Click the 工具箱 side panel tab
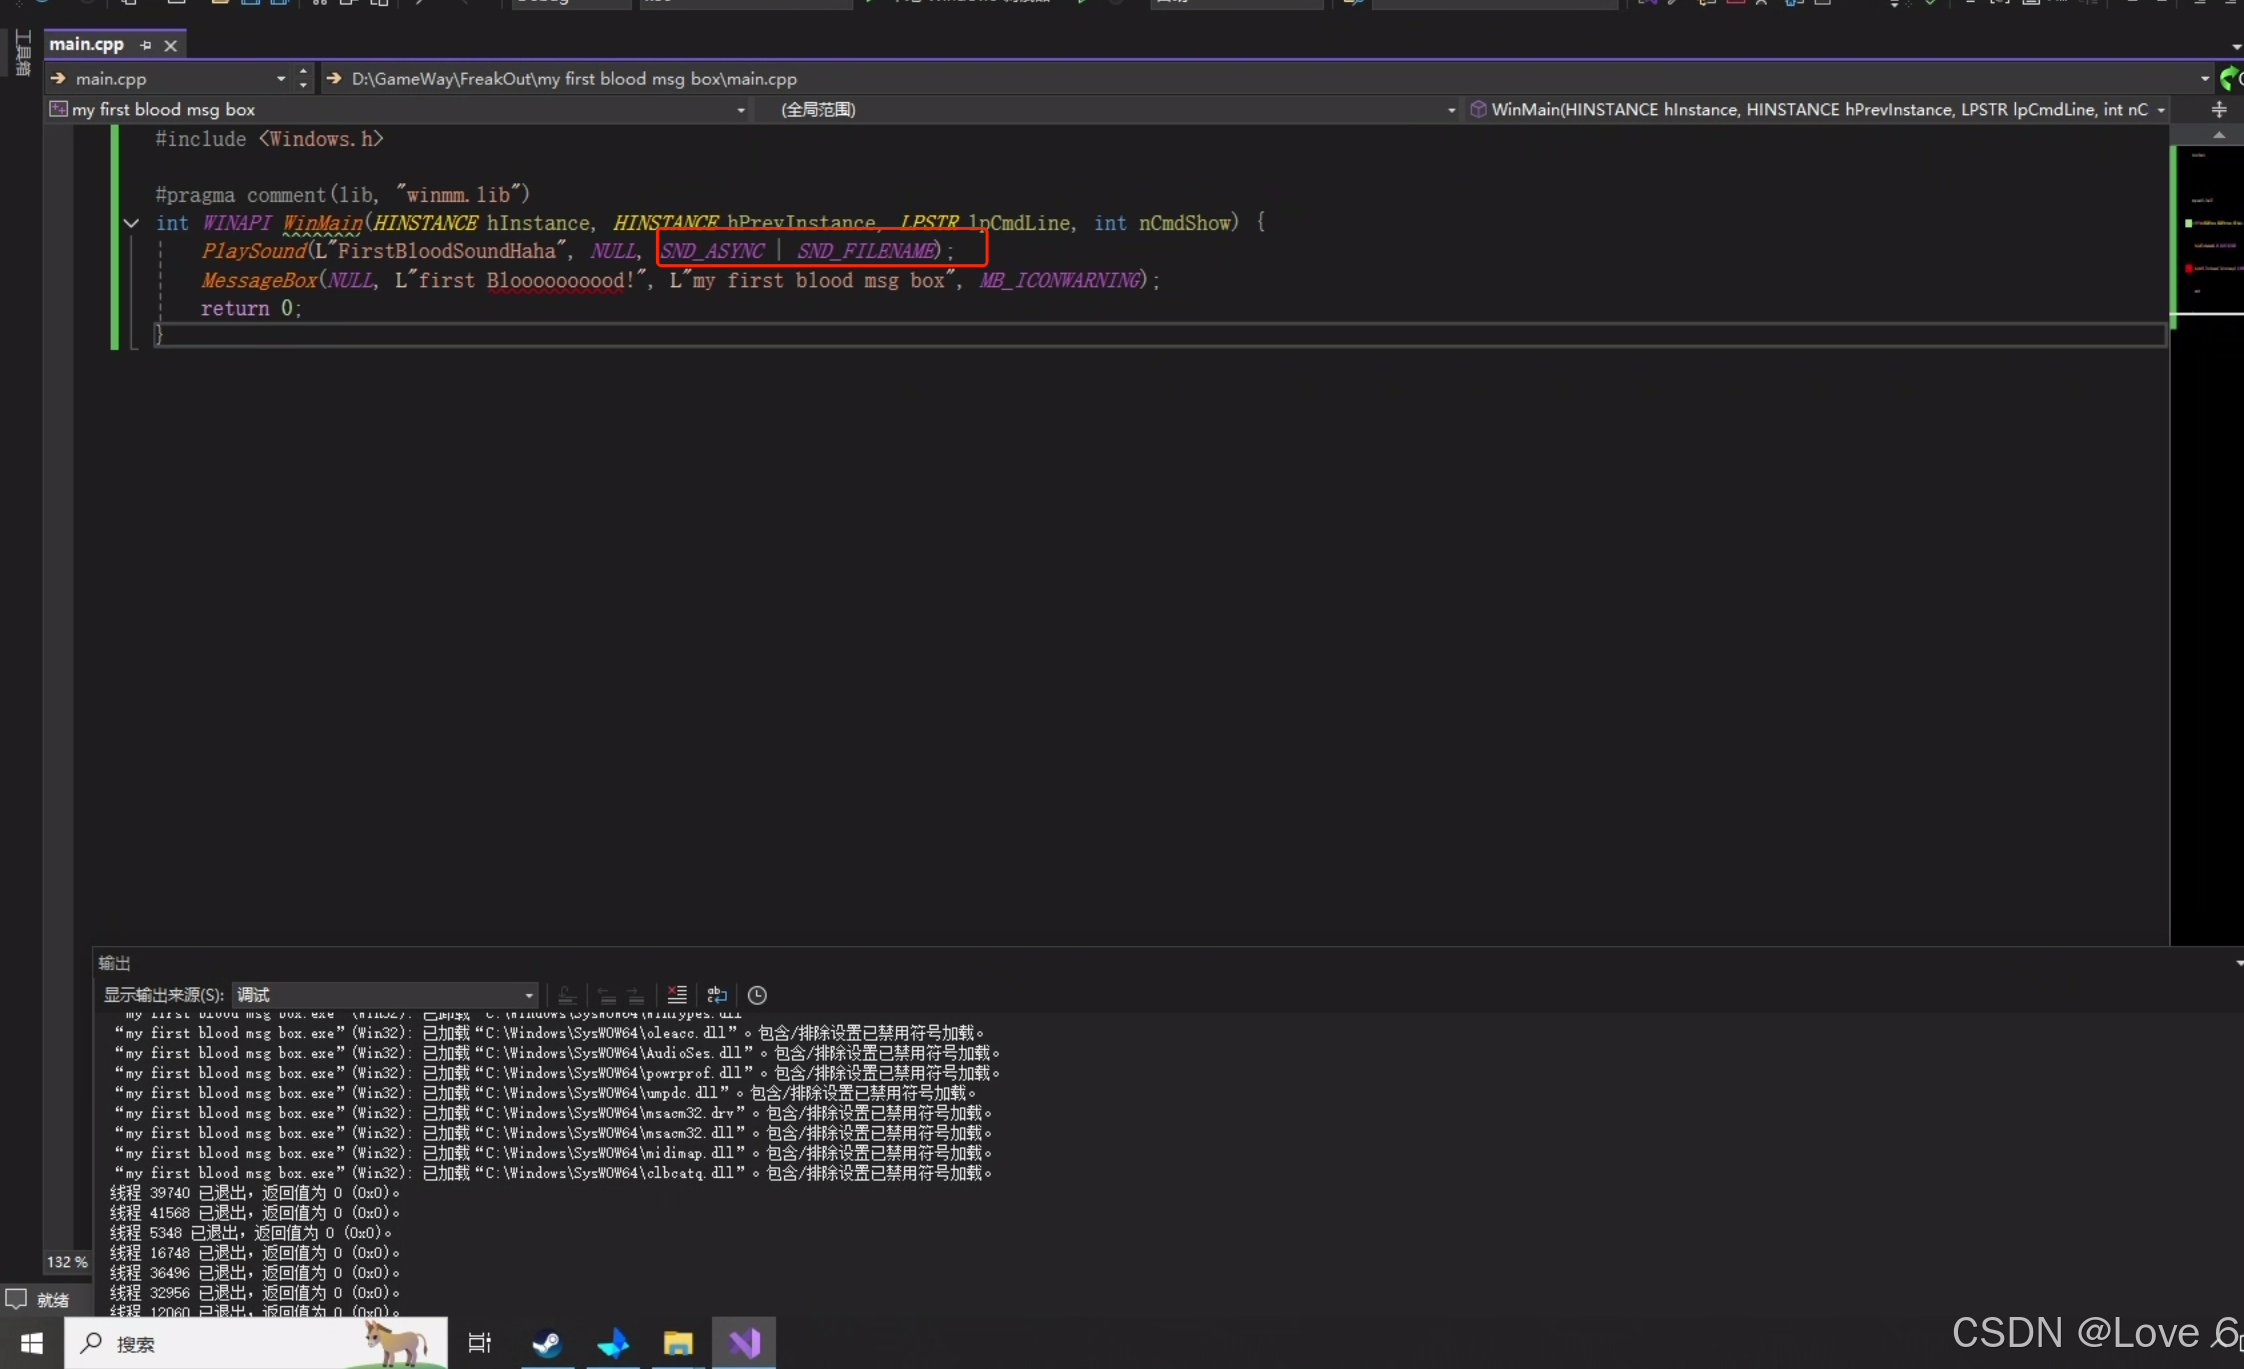This screenshot has height=1369, width=2244. pyautogui.click(x=22, y=53)
